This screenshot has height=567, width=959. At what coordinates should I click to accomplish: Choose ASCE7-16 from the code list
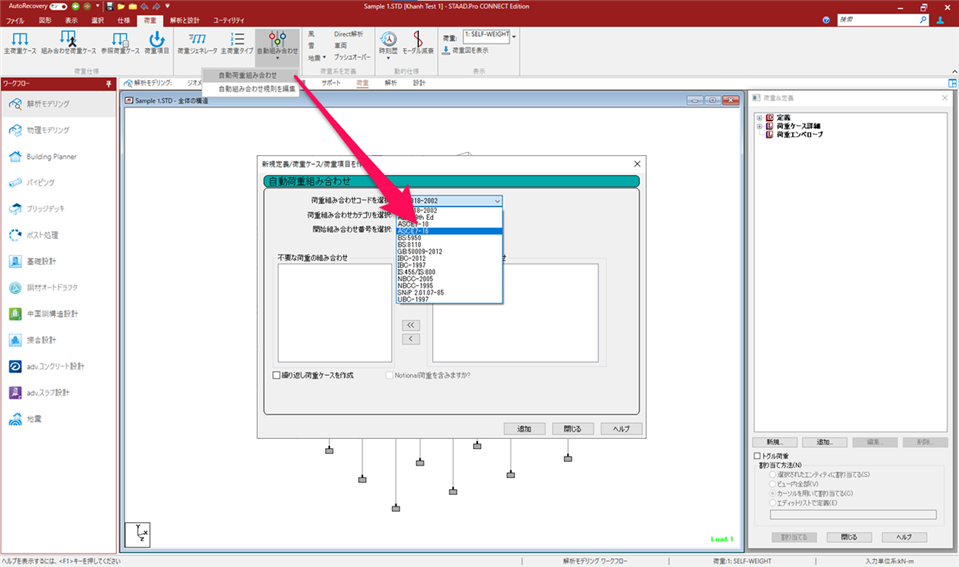(450, 231)
